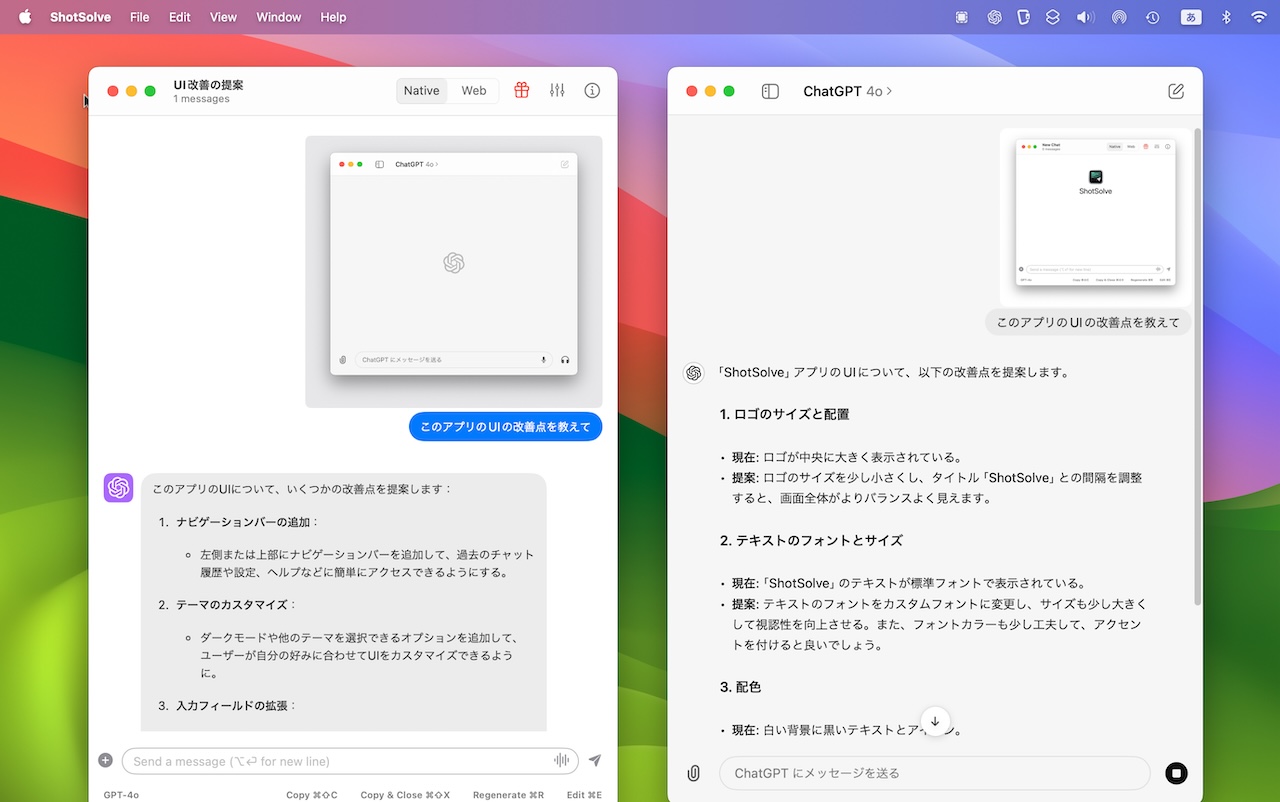Open the Wi-Fi menu bar icon

[1259, 17]
